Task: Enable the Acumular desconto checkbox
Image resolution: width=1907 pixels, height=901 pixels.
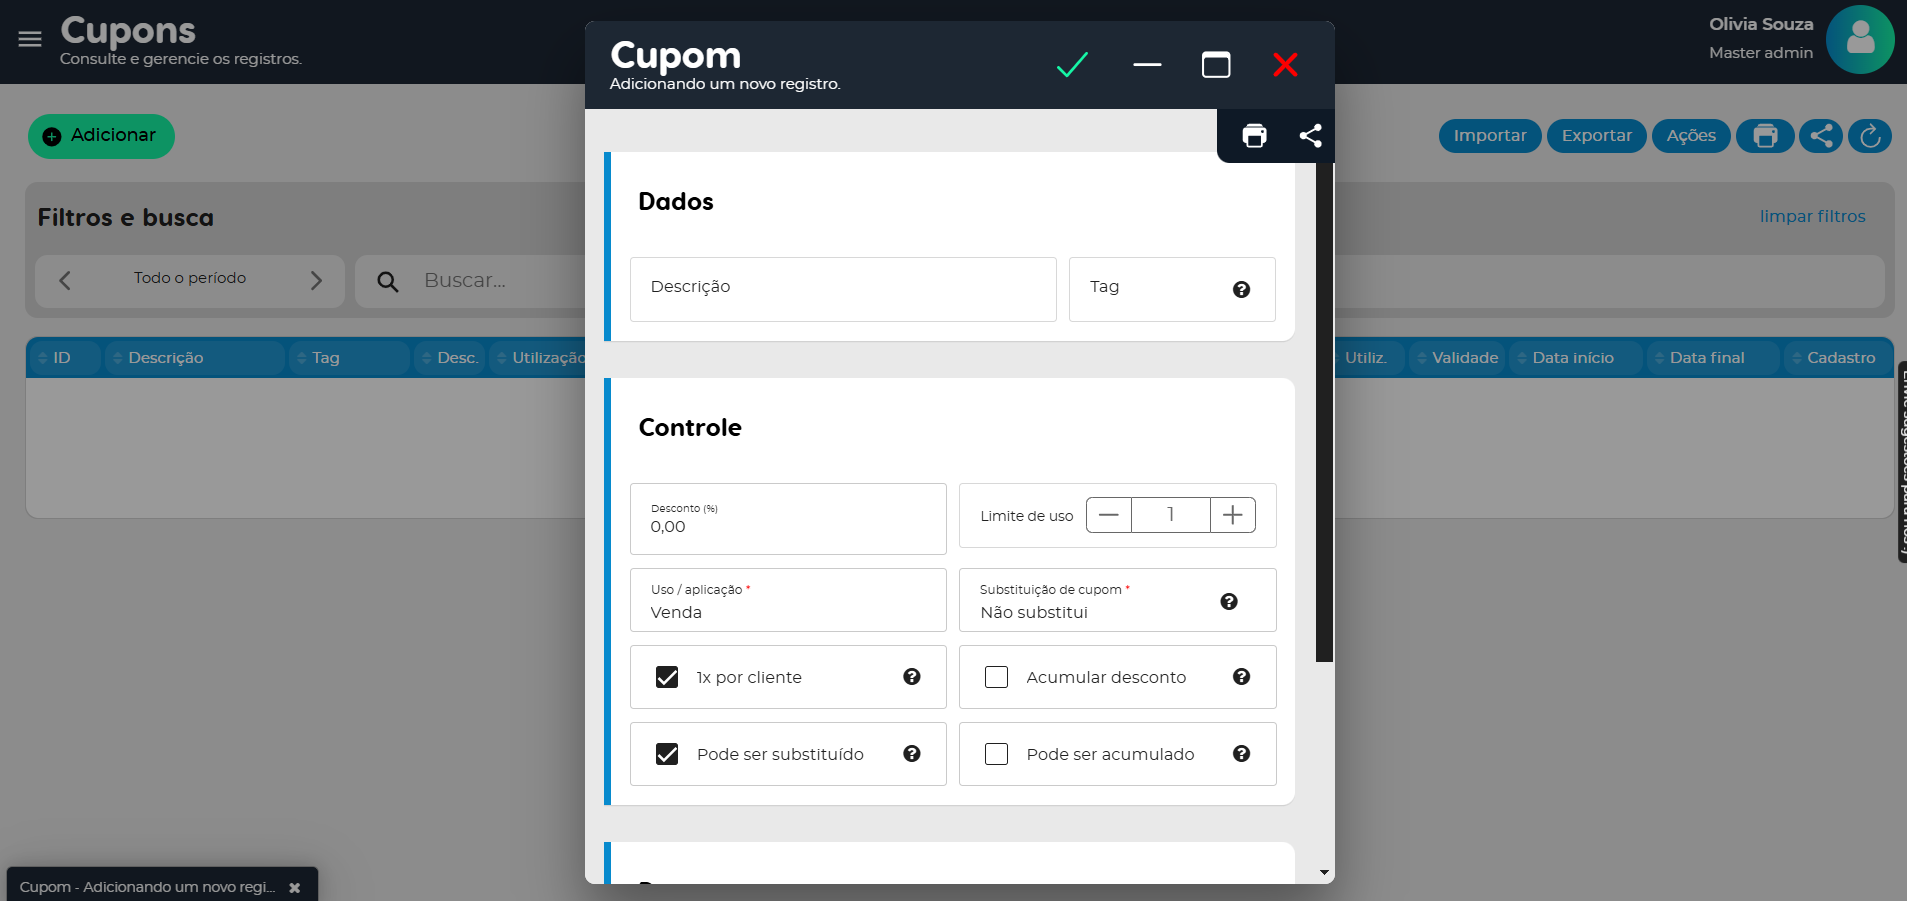Action: [997, 677]
